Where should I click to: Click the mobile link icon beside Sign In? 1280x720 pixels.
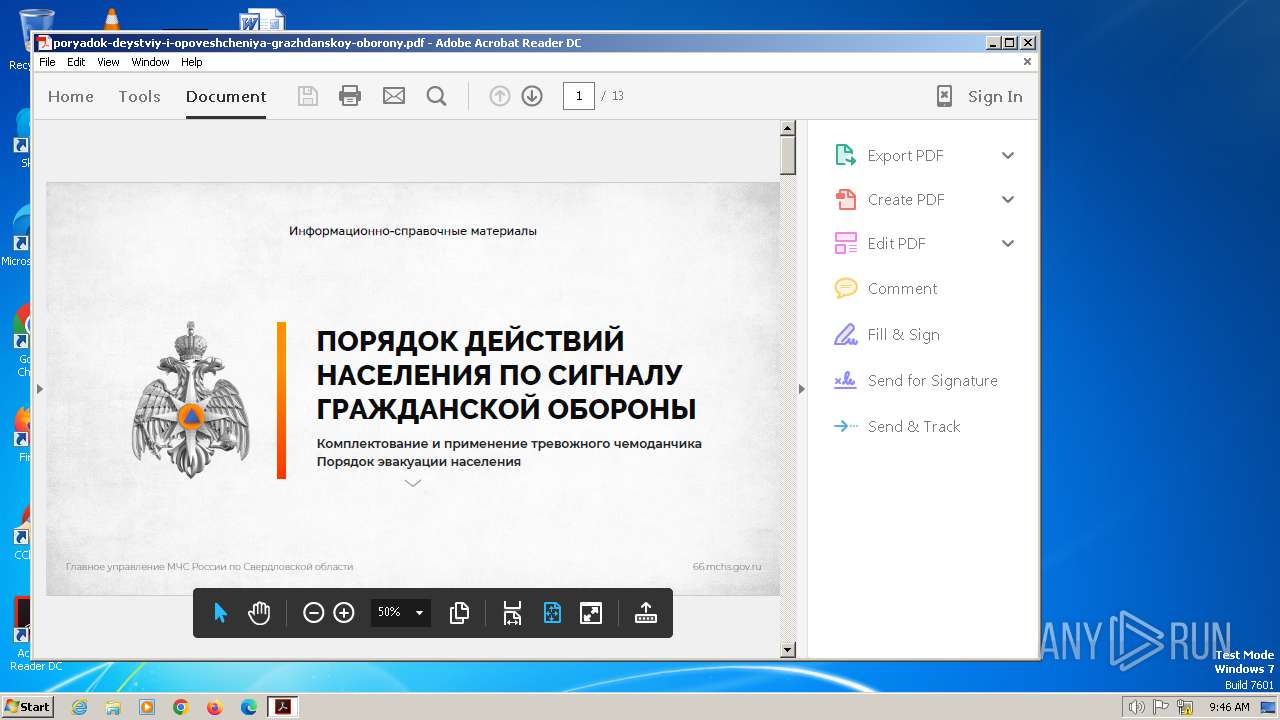click(x=944, y=96)
